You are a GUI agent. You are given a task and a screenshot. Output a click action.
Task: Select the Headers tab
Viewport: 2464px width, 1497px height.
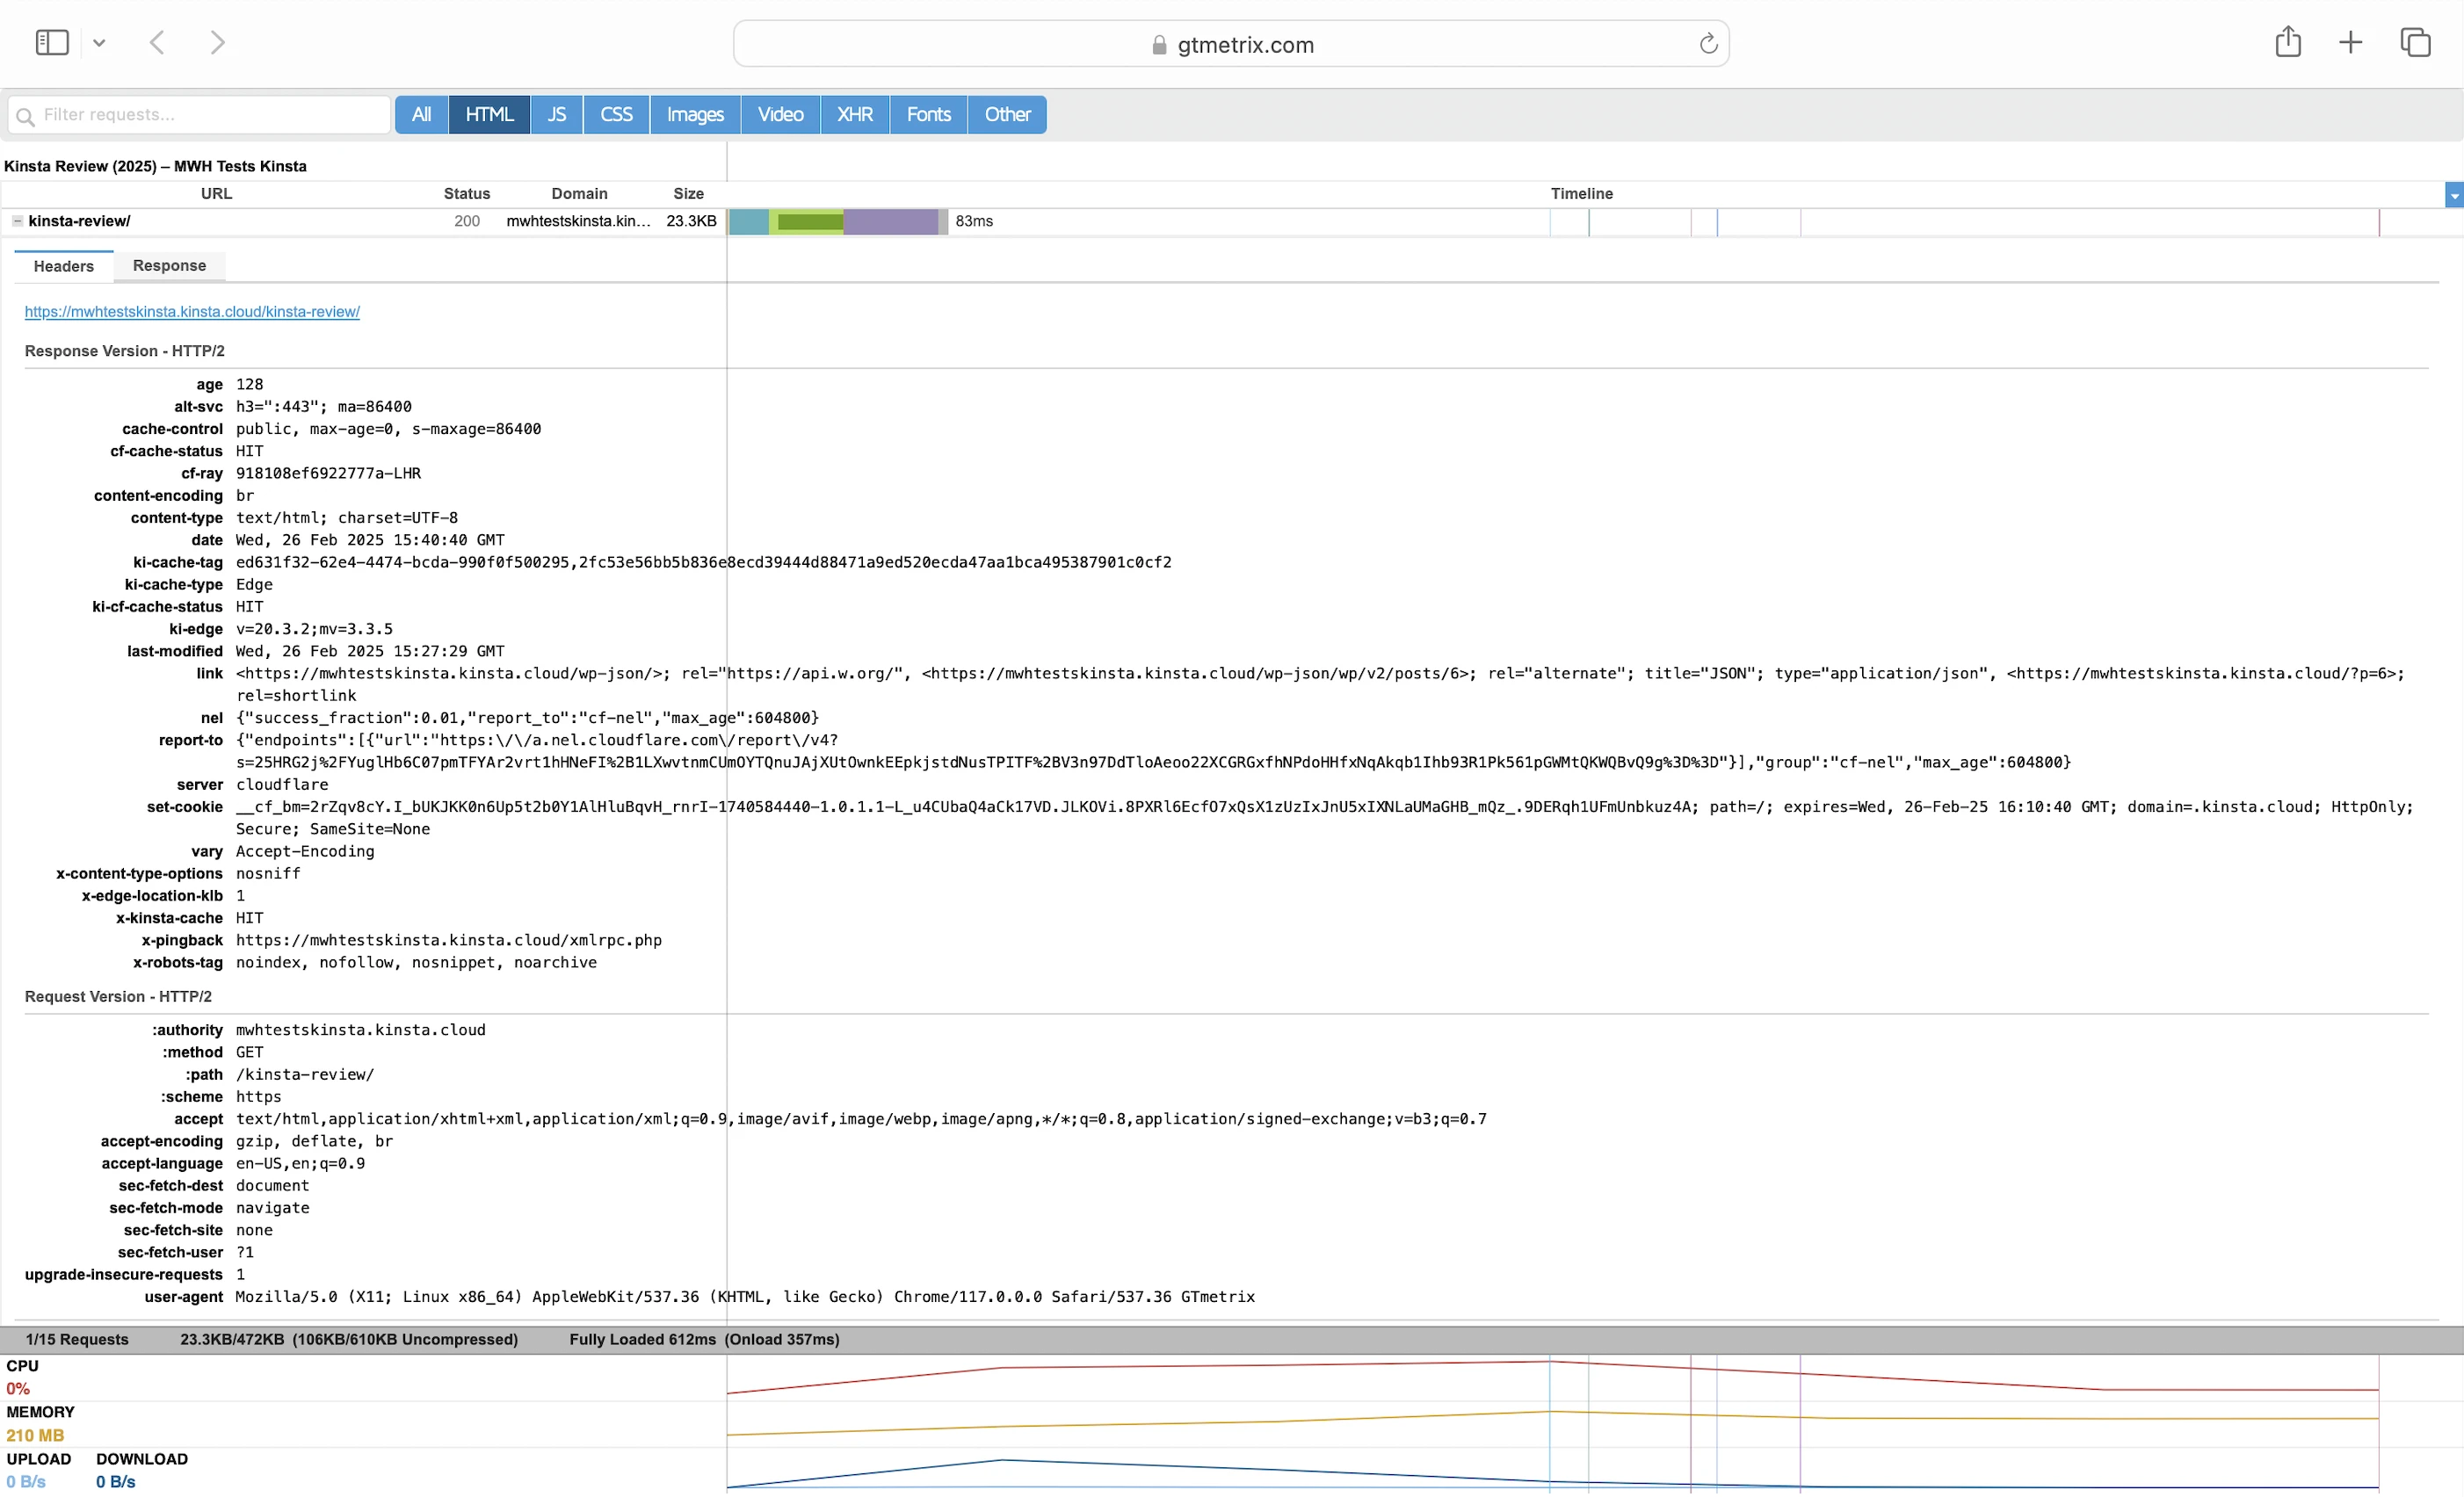63,266
